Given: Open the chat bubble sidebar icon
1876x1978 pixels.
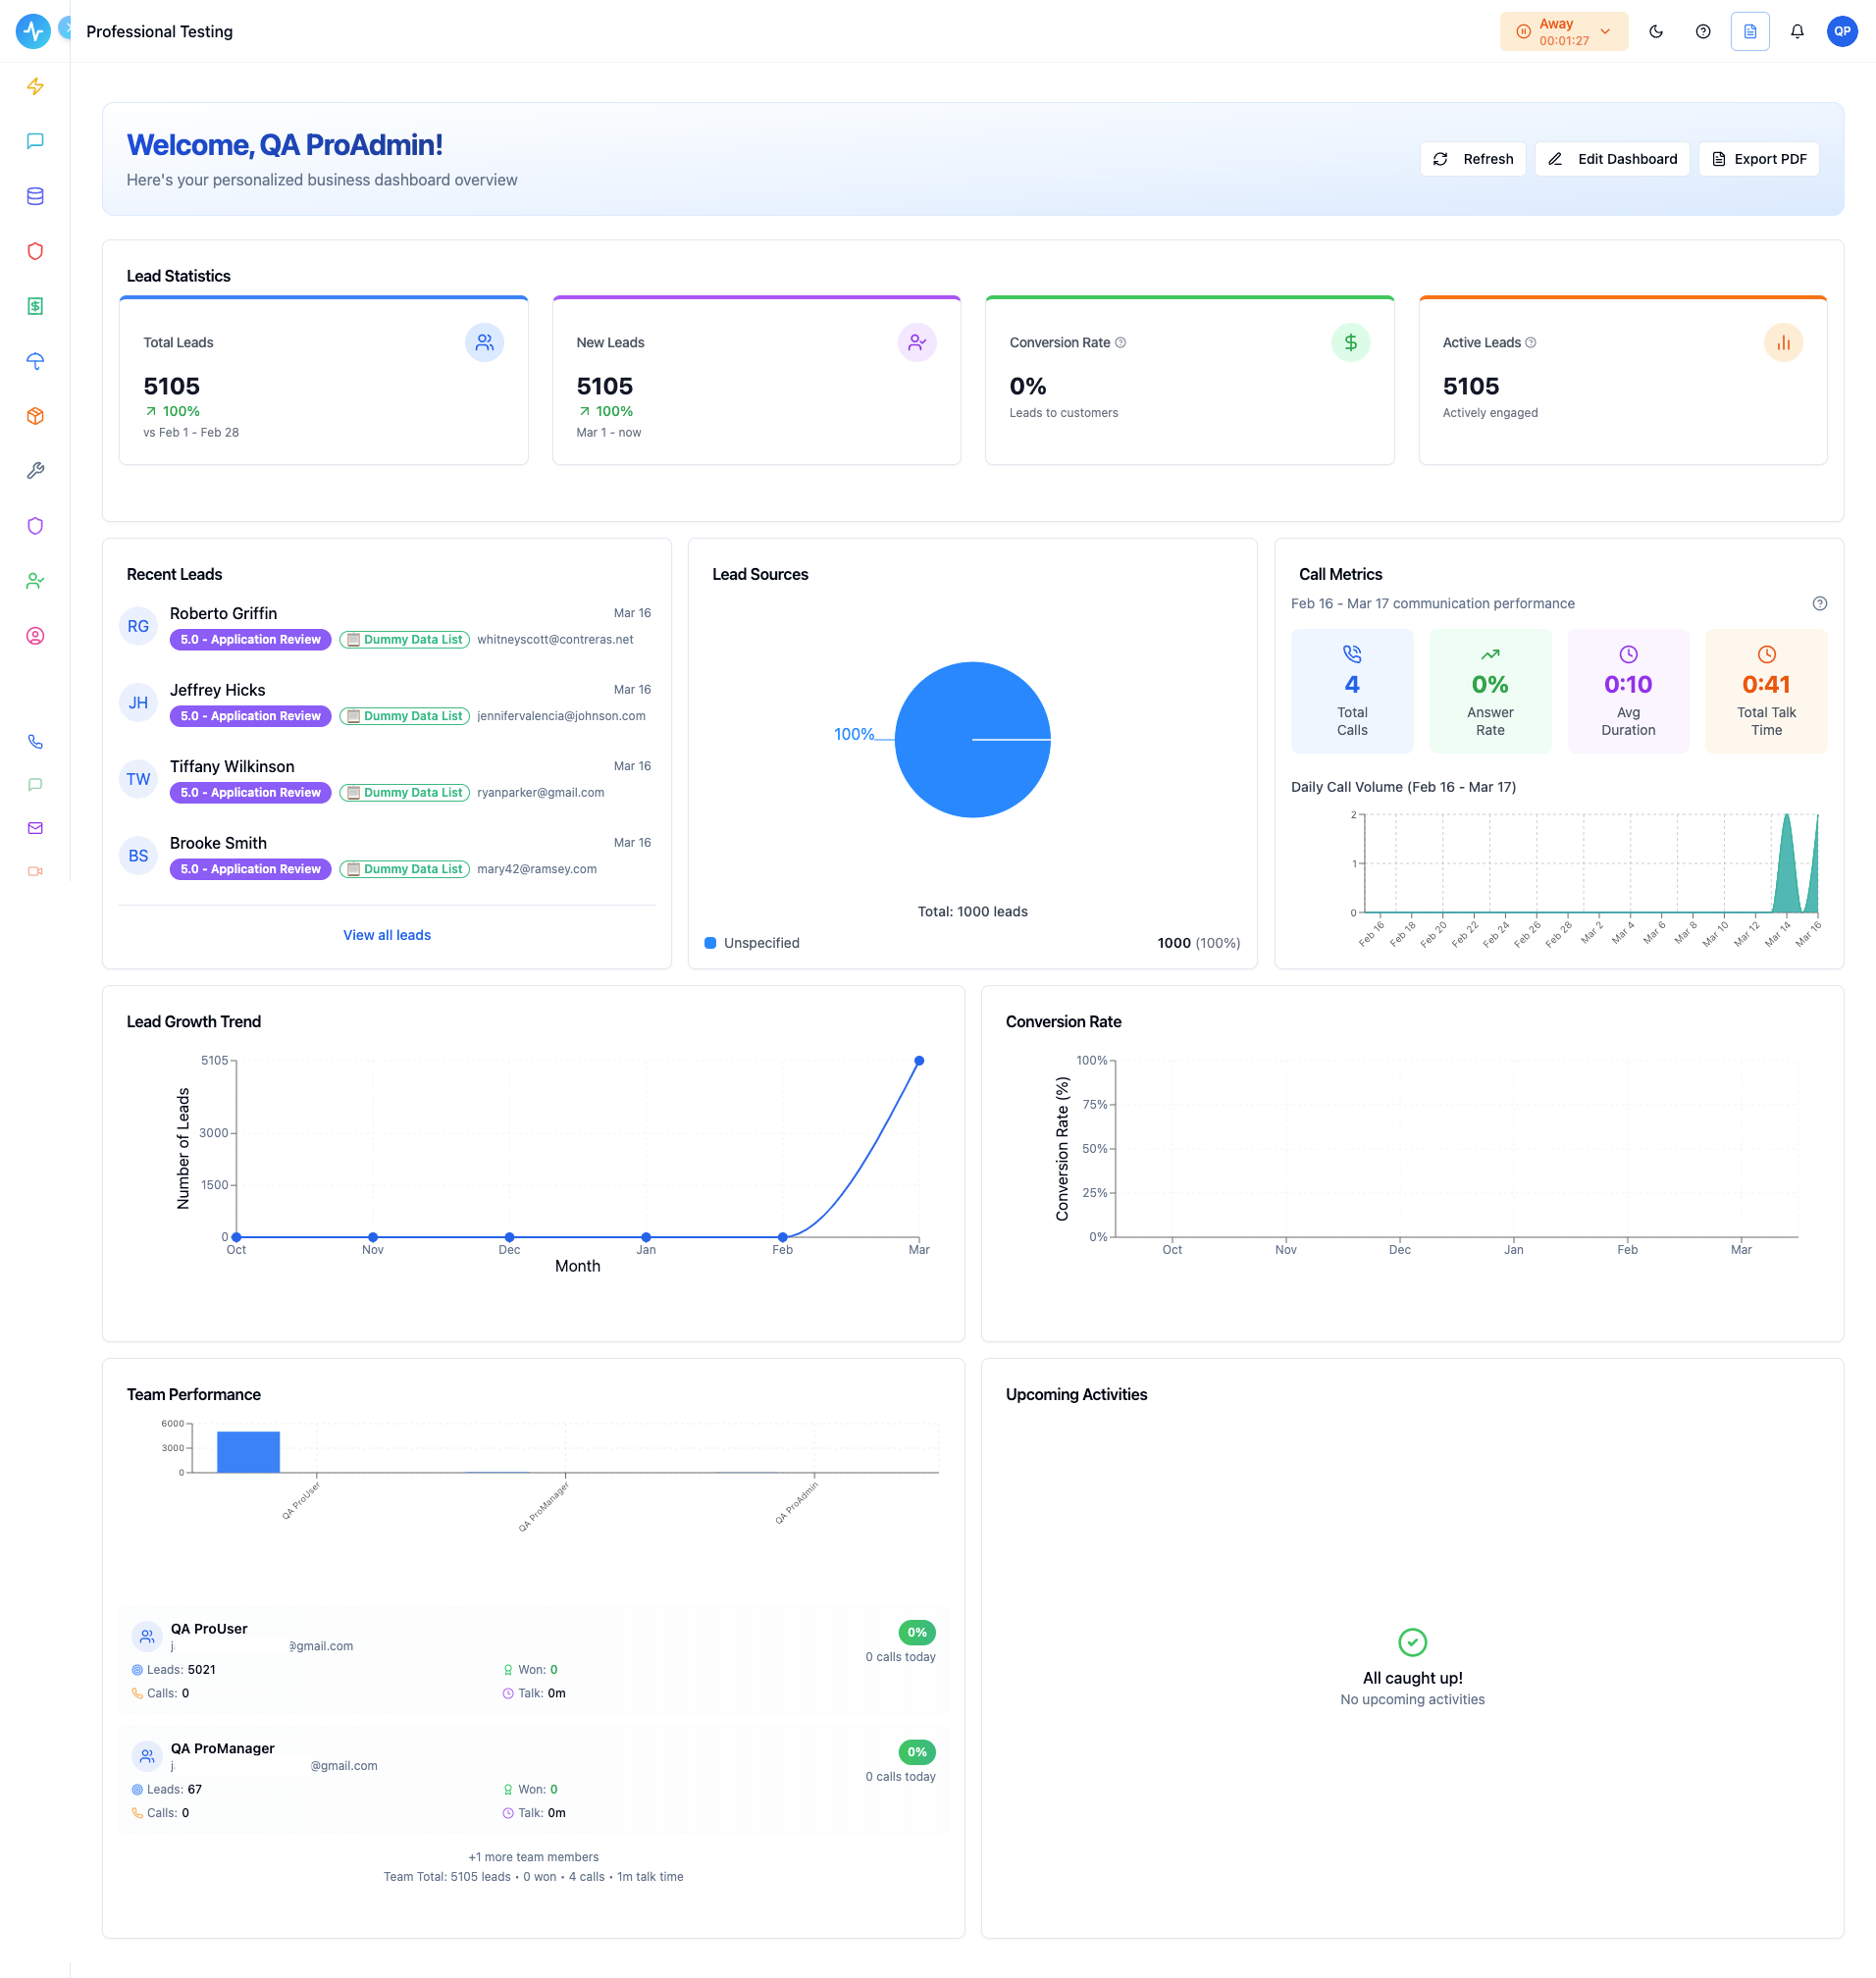Looking at the screenshot, I should (x=35, y=141).
